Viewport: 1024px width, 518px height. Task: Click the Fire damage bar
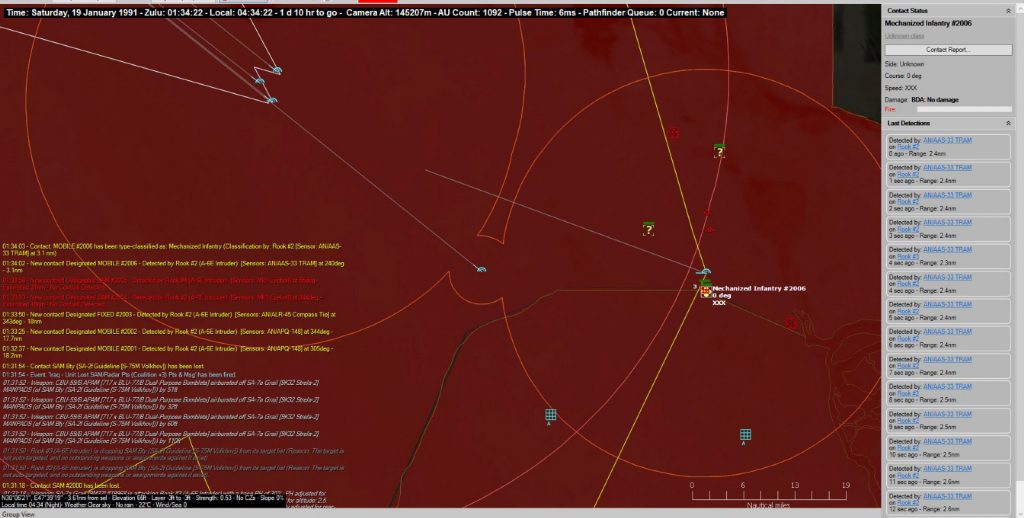[x=965, y=109]
